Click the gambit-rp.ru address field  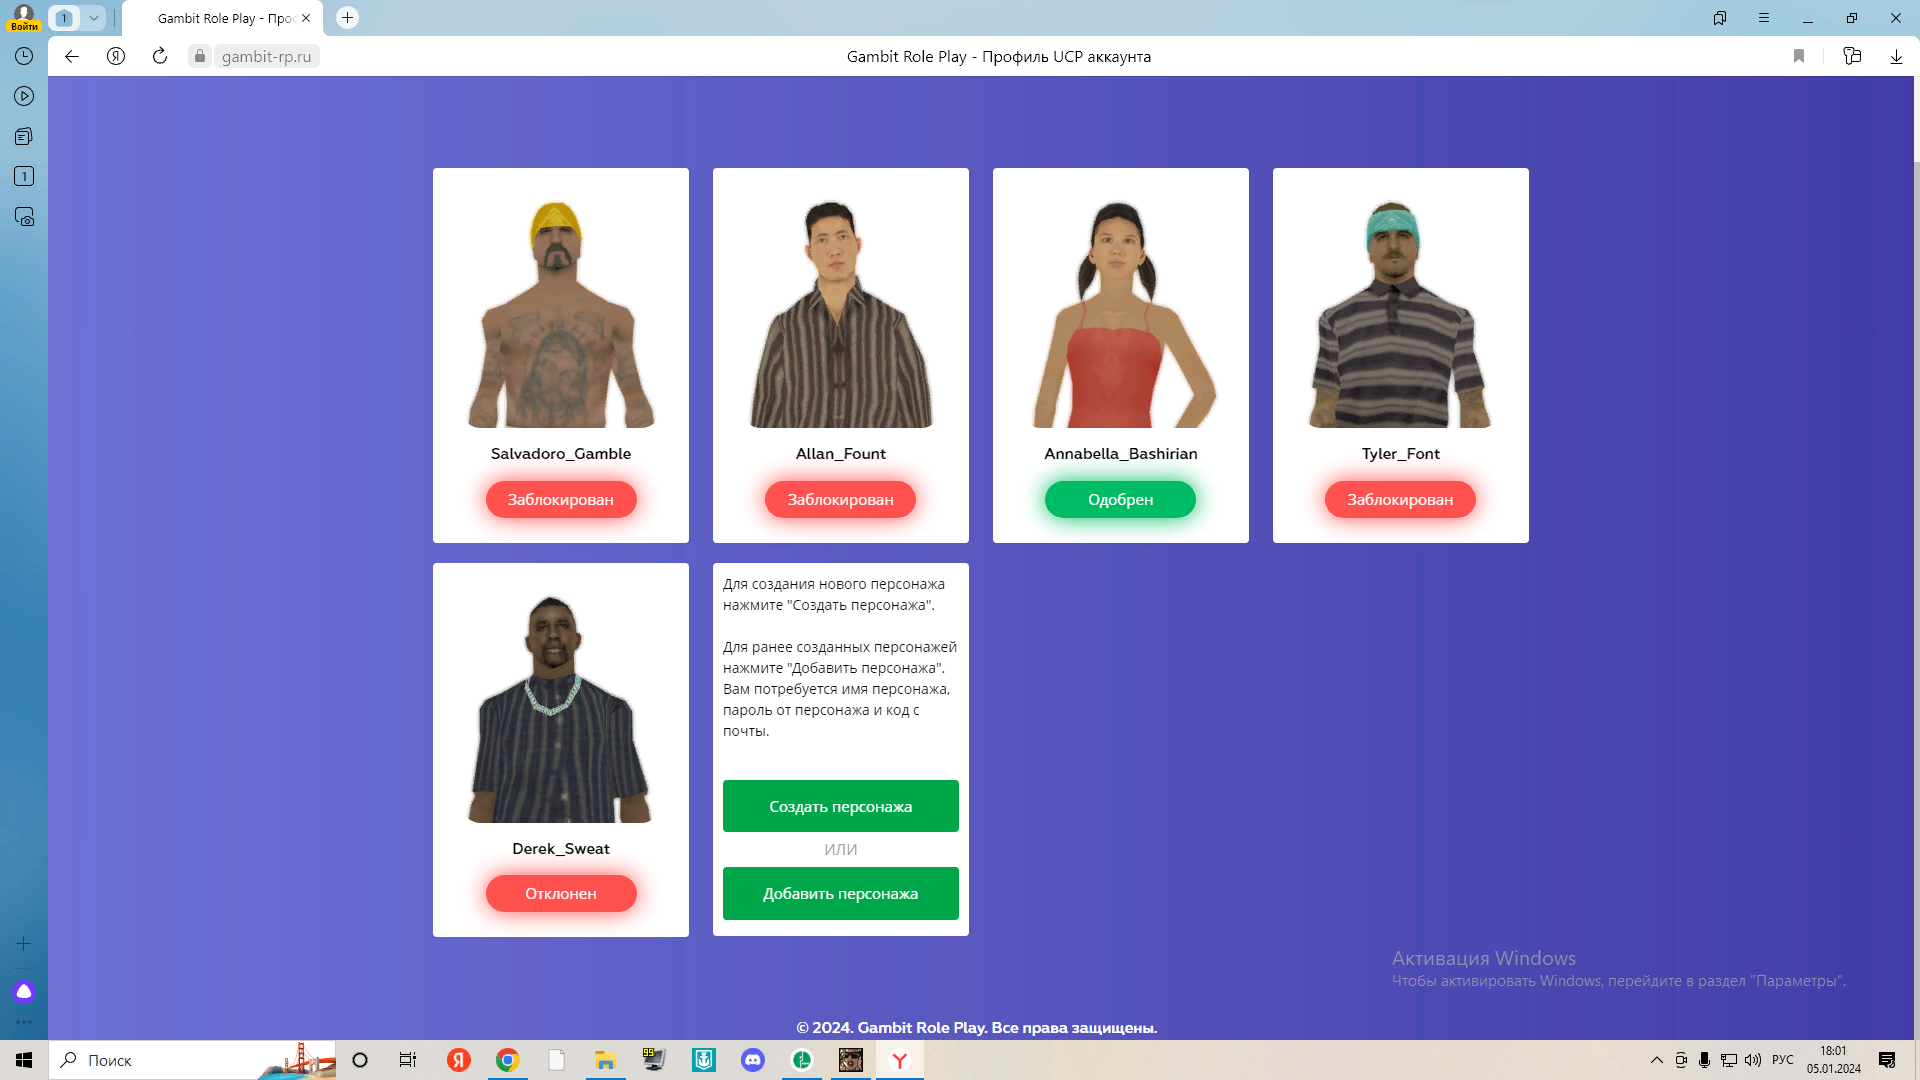click(x=266, y=57)
